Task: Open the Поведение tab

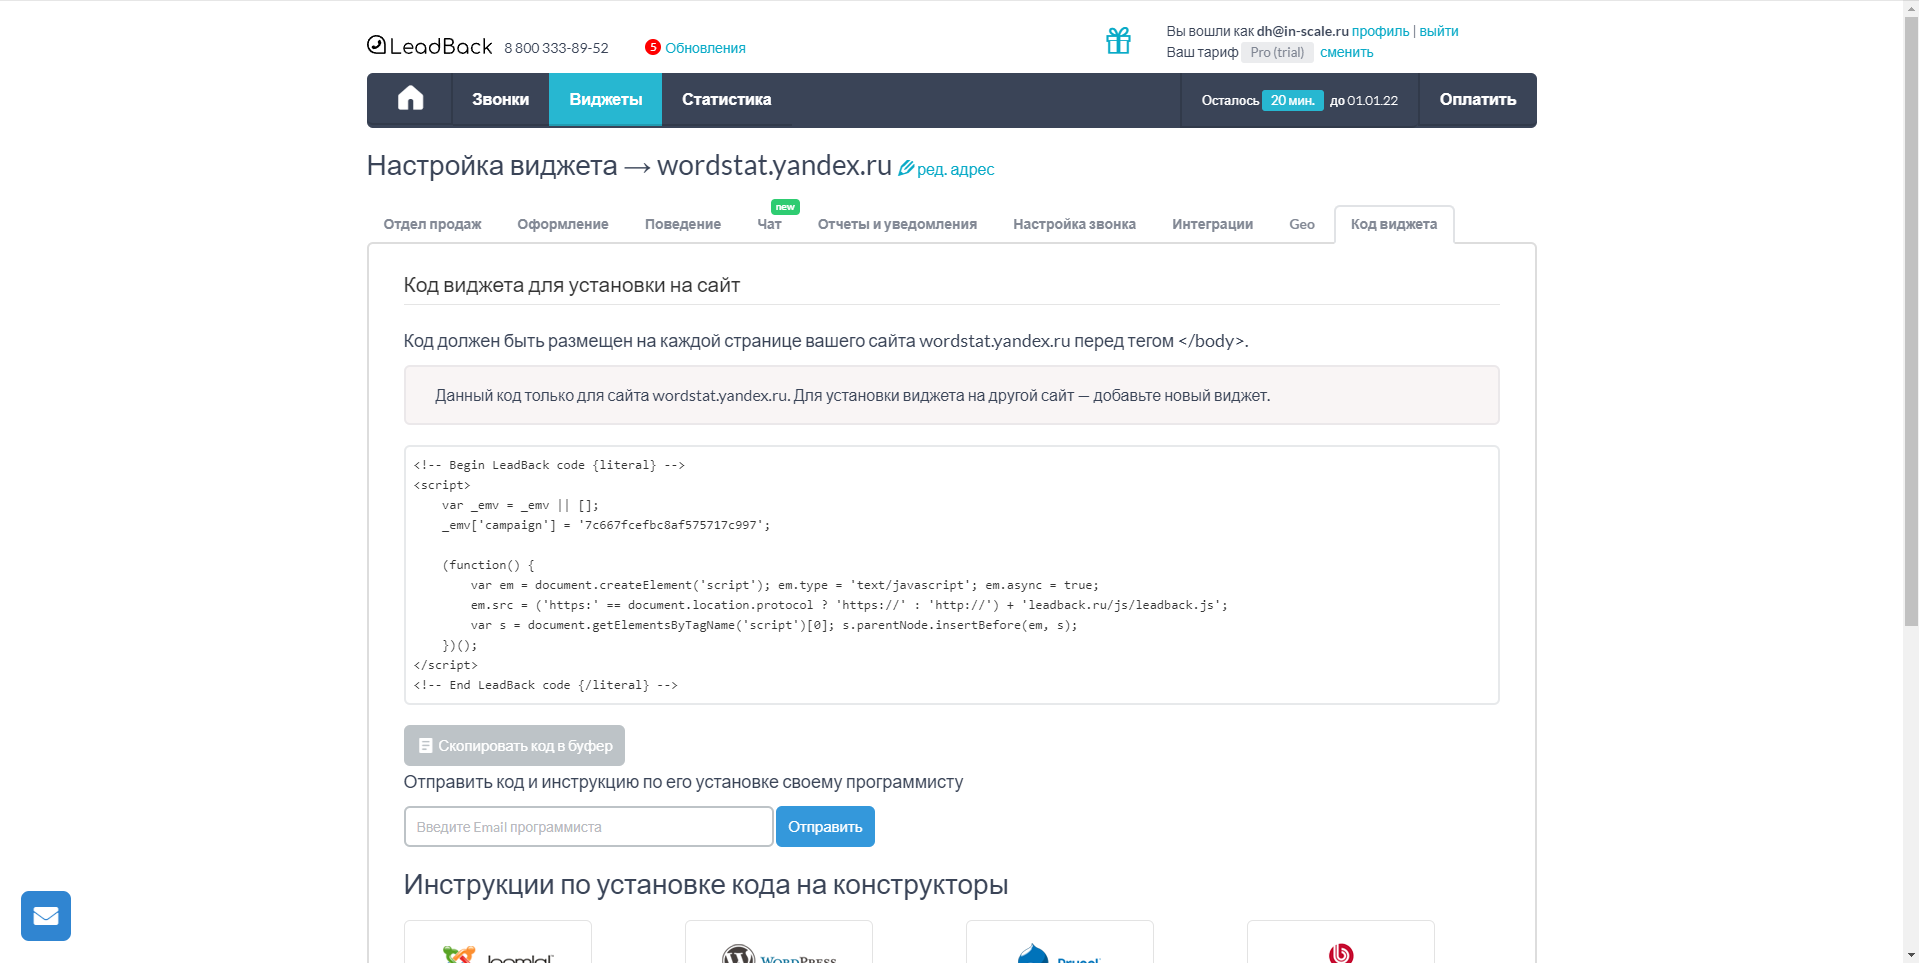Action: point(683,224)
